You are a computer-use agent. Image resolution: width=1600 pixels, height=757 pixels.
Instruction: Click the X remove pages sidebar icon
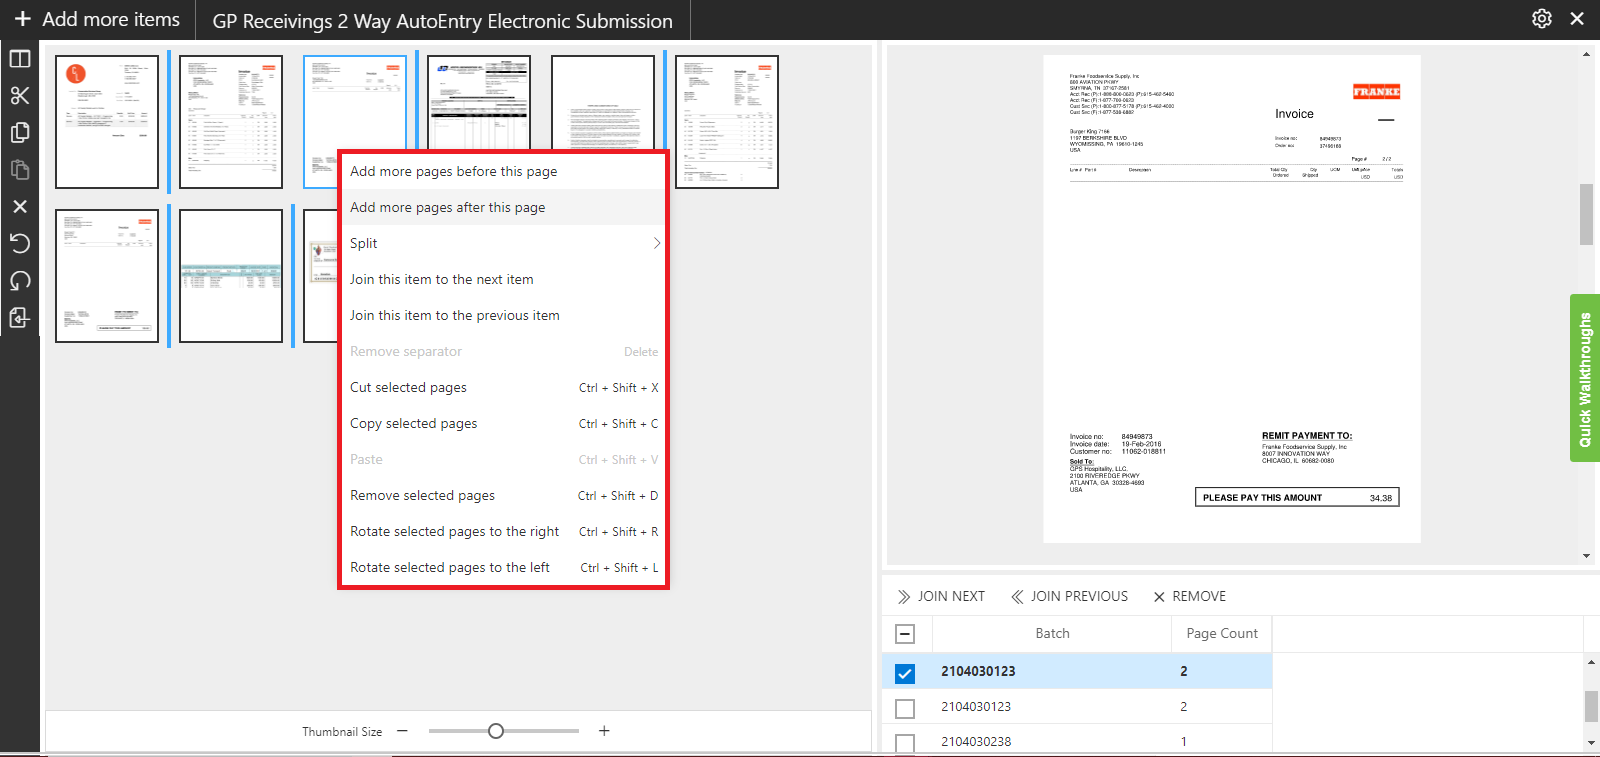[x=20, y=206]
